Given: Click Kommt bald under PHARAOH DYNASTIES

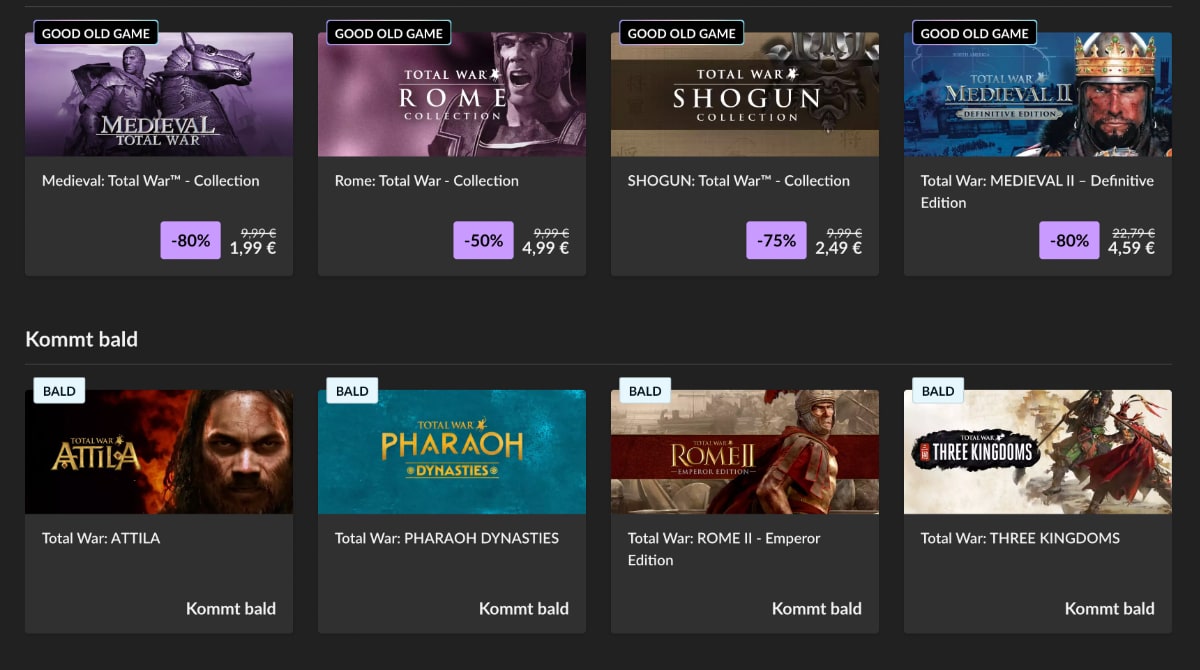Looking at the screenshot, I should pyautogui.click(x=524, y=608).
